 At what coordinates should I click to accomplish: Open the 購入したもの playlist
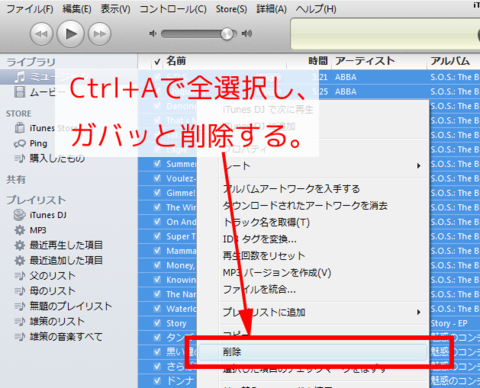tap(57, 158)
